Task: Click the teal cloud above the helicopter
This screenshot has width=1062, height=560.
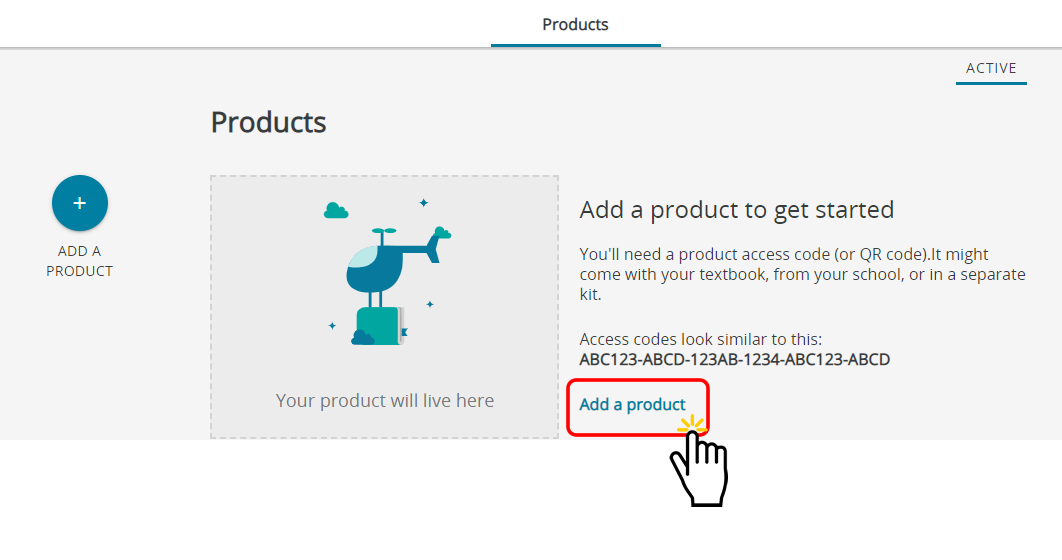Action: (x=336, y=211)
